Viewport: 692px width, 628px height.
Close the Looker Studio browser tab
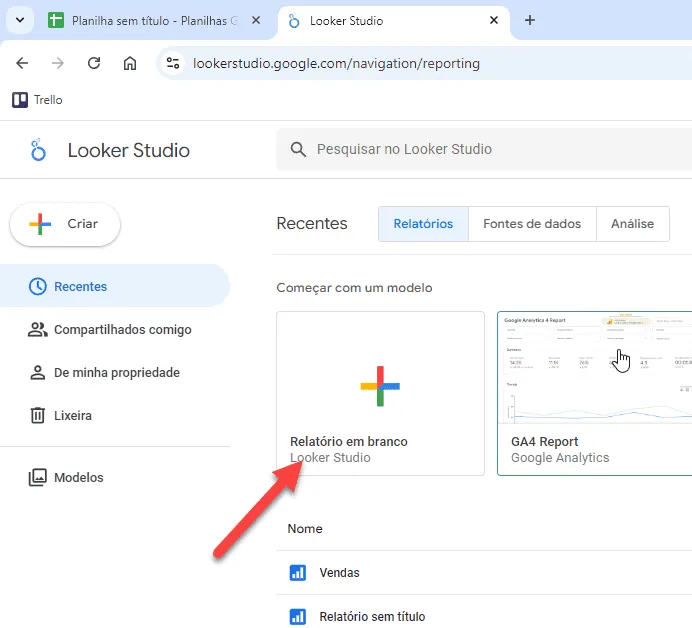(x=494, y=20)
